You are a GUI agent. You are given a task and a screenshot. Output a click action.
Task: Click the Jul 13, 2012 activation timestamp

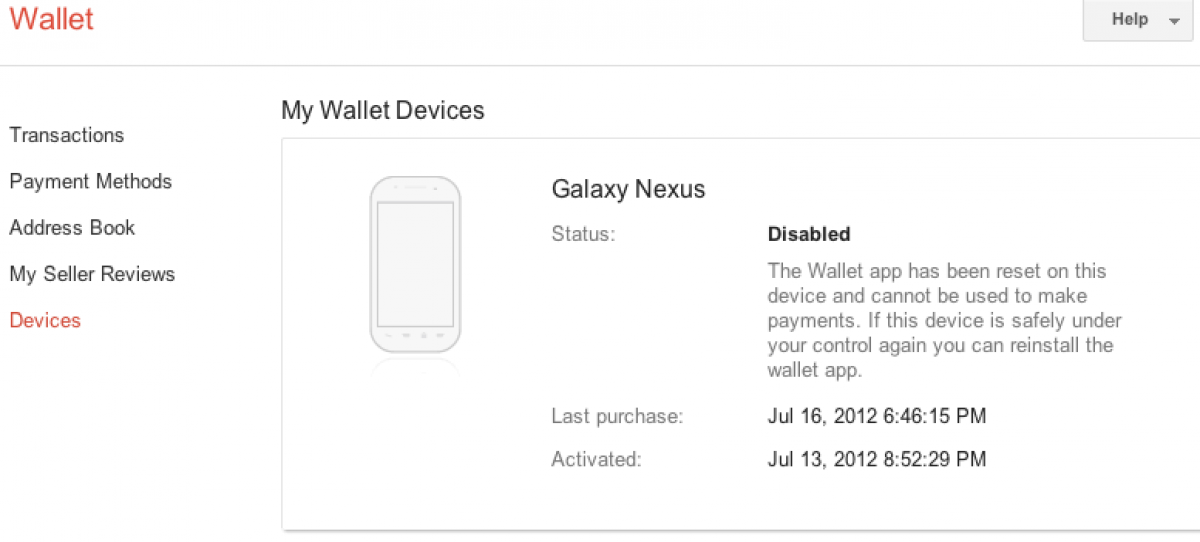tap(877, 460)
